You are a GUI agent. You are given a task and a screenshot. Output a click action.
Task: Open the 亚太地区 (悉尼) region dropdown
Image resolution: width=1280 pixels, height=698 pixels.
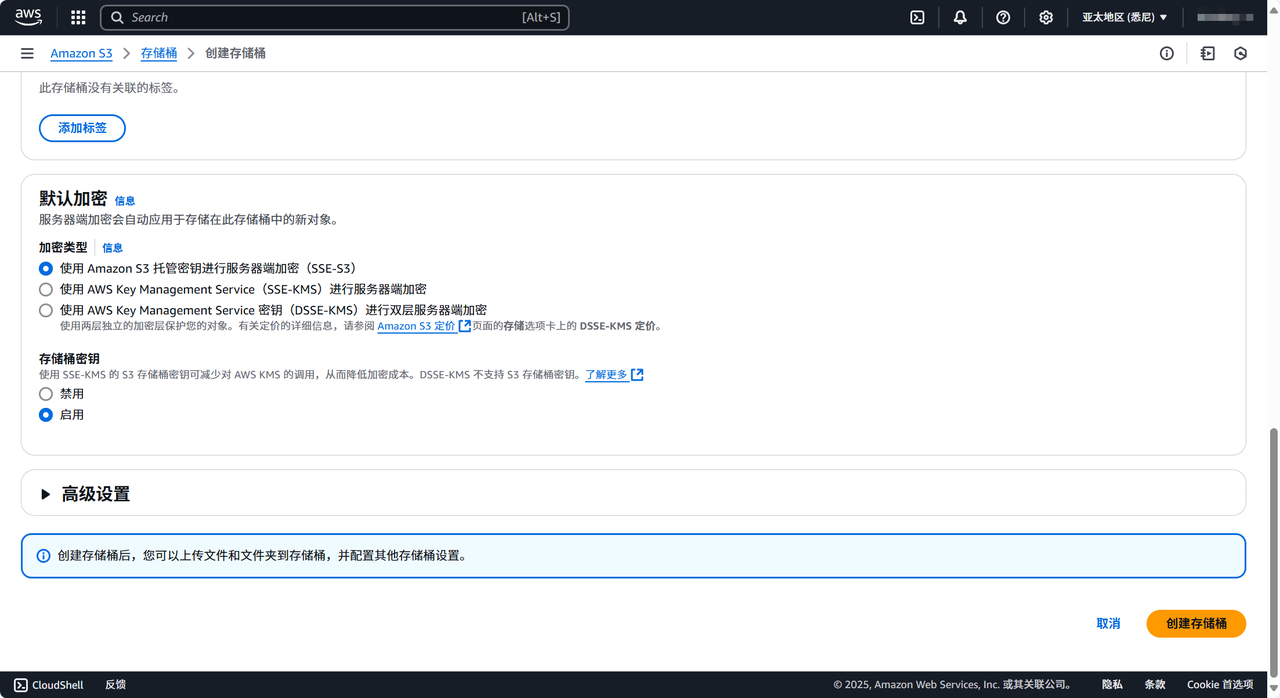point(1125,17)
